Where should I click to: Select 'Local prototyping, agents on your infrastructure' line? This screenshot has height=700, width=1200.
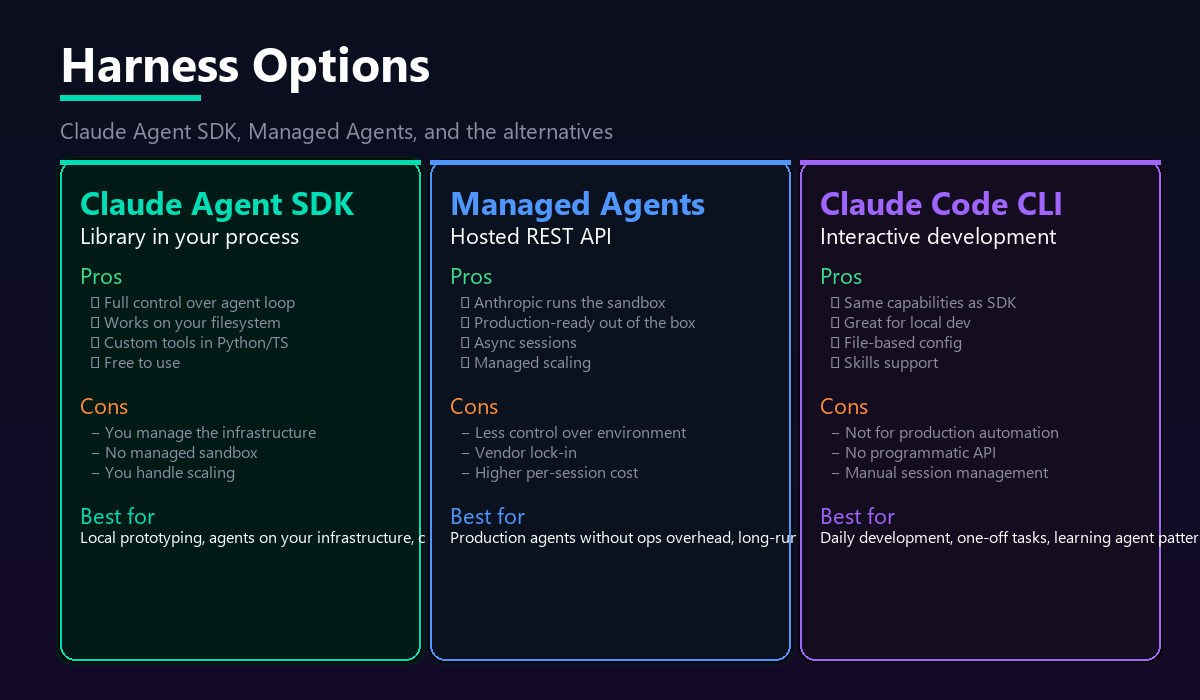[253, 539]
